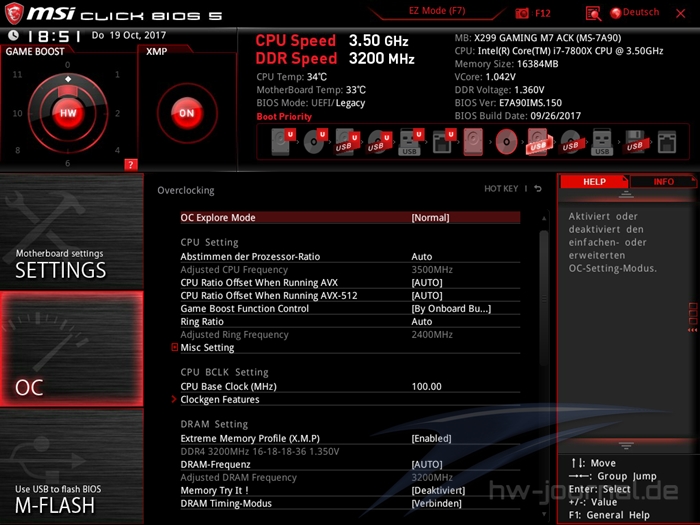Edit the Ring Ratio Auto field
700x525 pixels.
(x=421, y=321)
